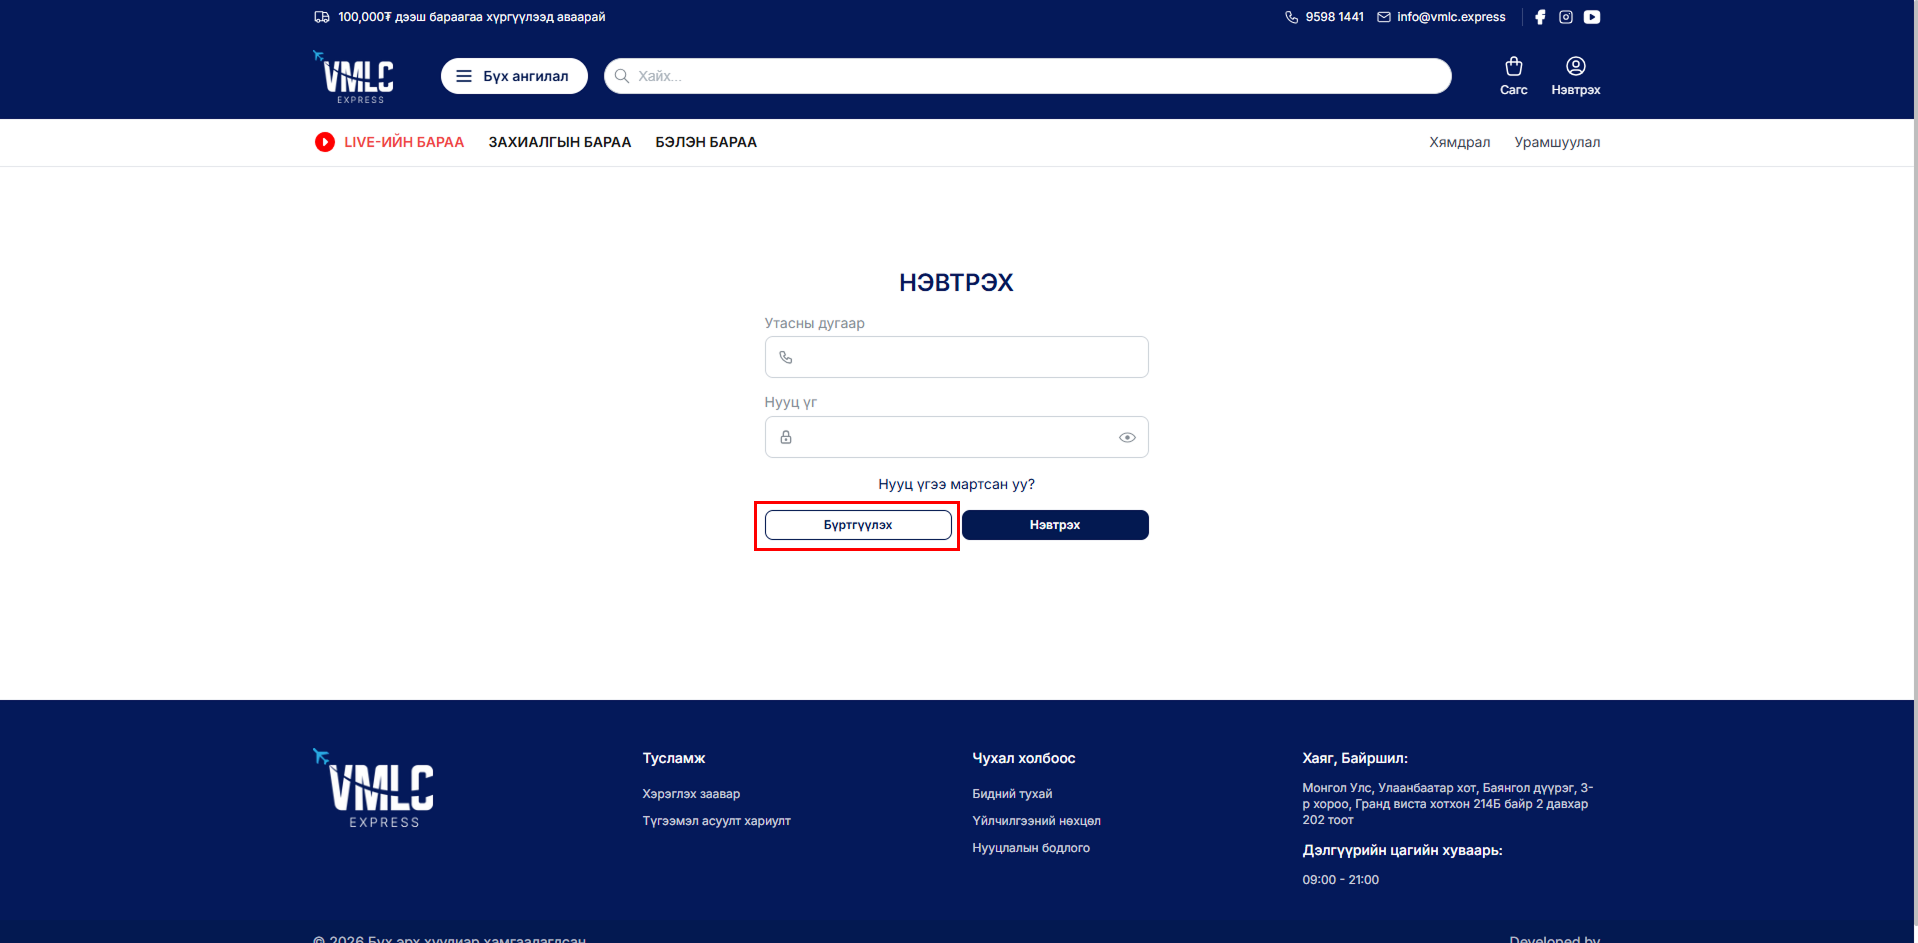Expand the Бүх ангилал categories menu
This screenshot has width=1918, height=943.
click(x=514, y=76)
